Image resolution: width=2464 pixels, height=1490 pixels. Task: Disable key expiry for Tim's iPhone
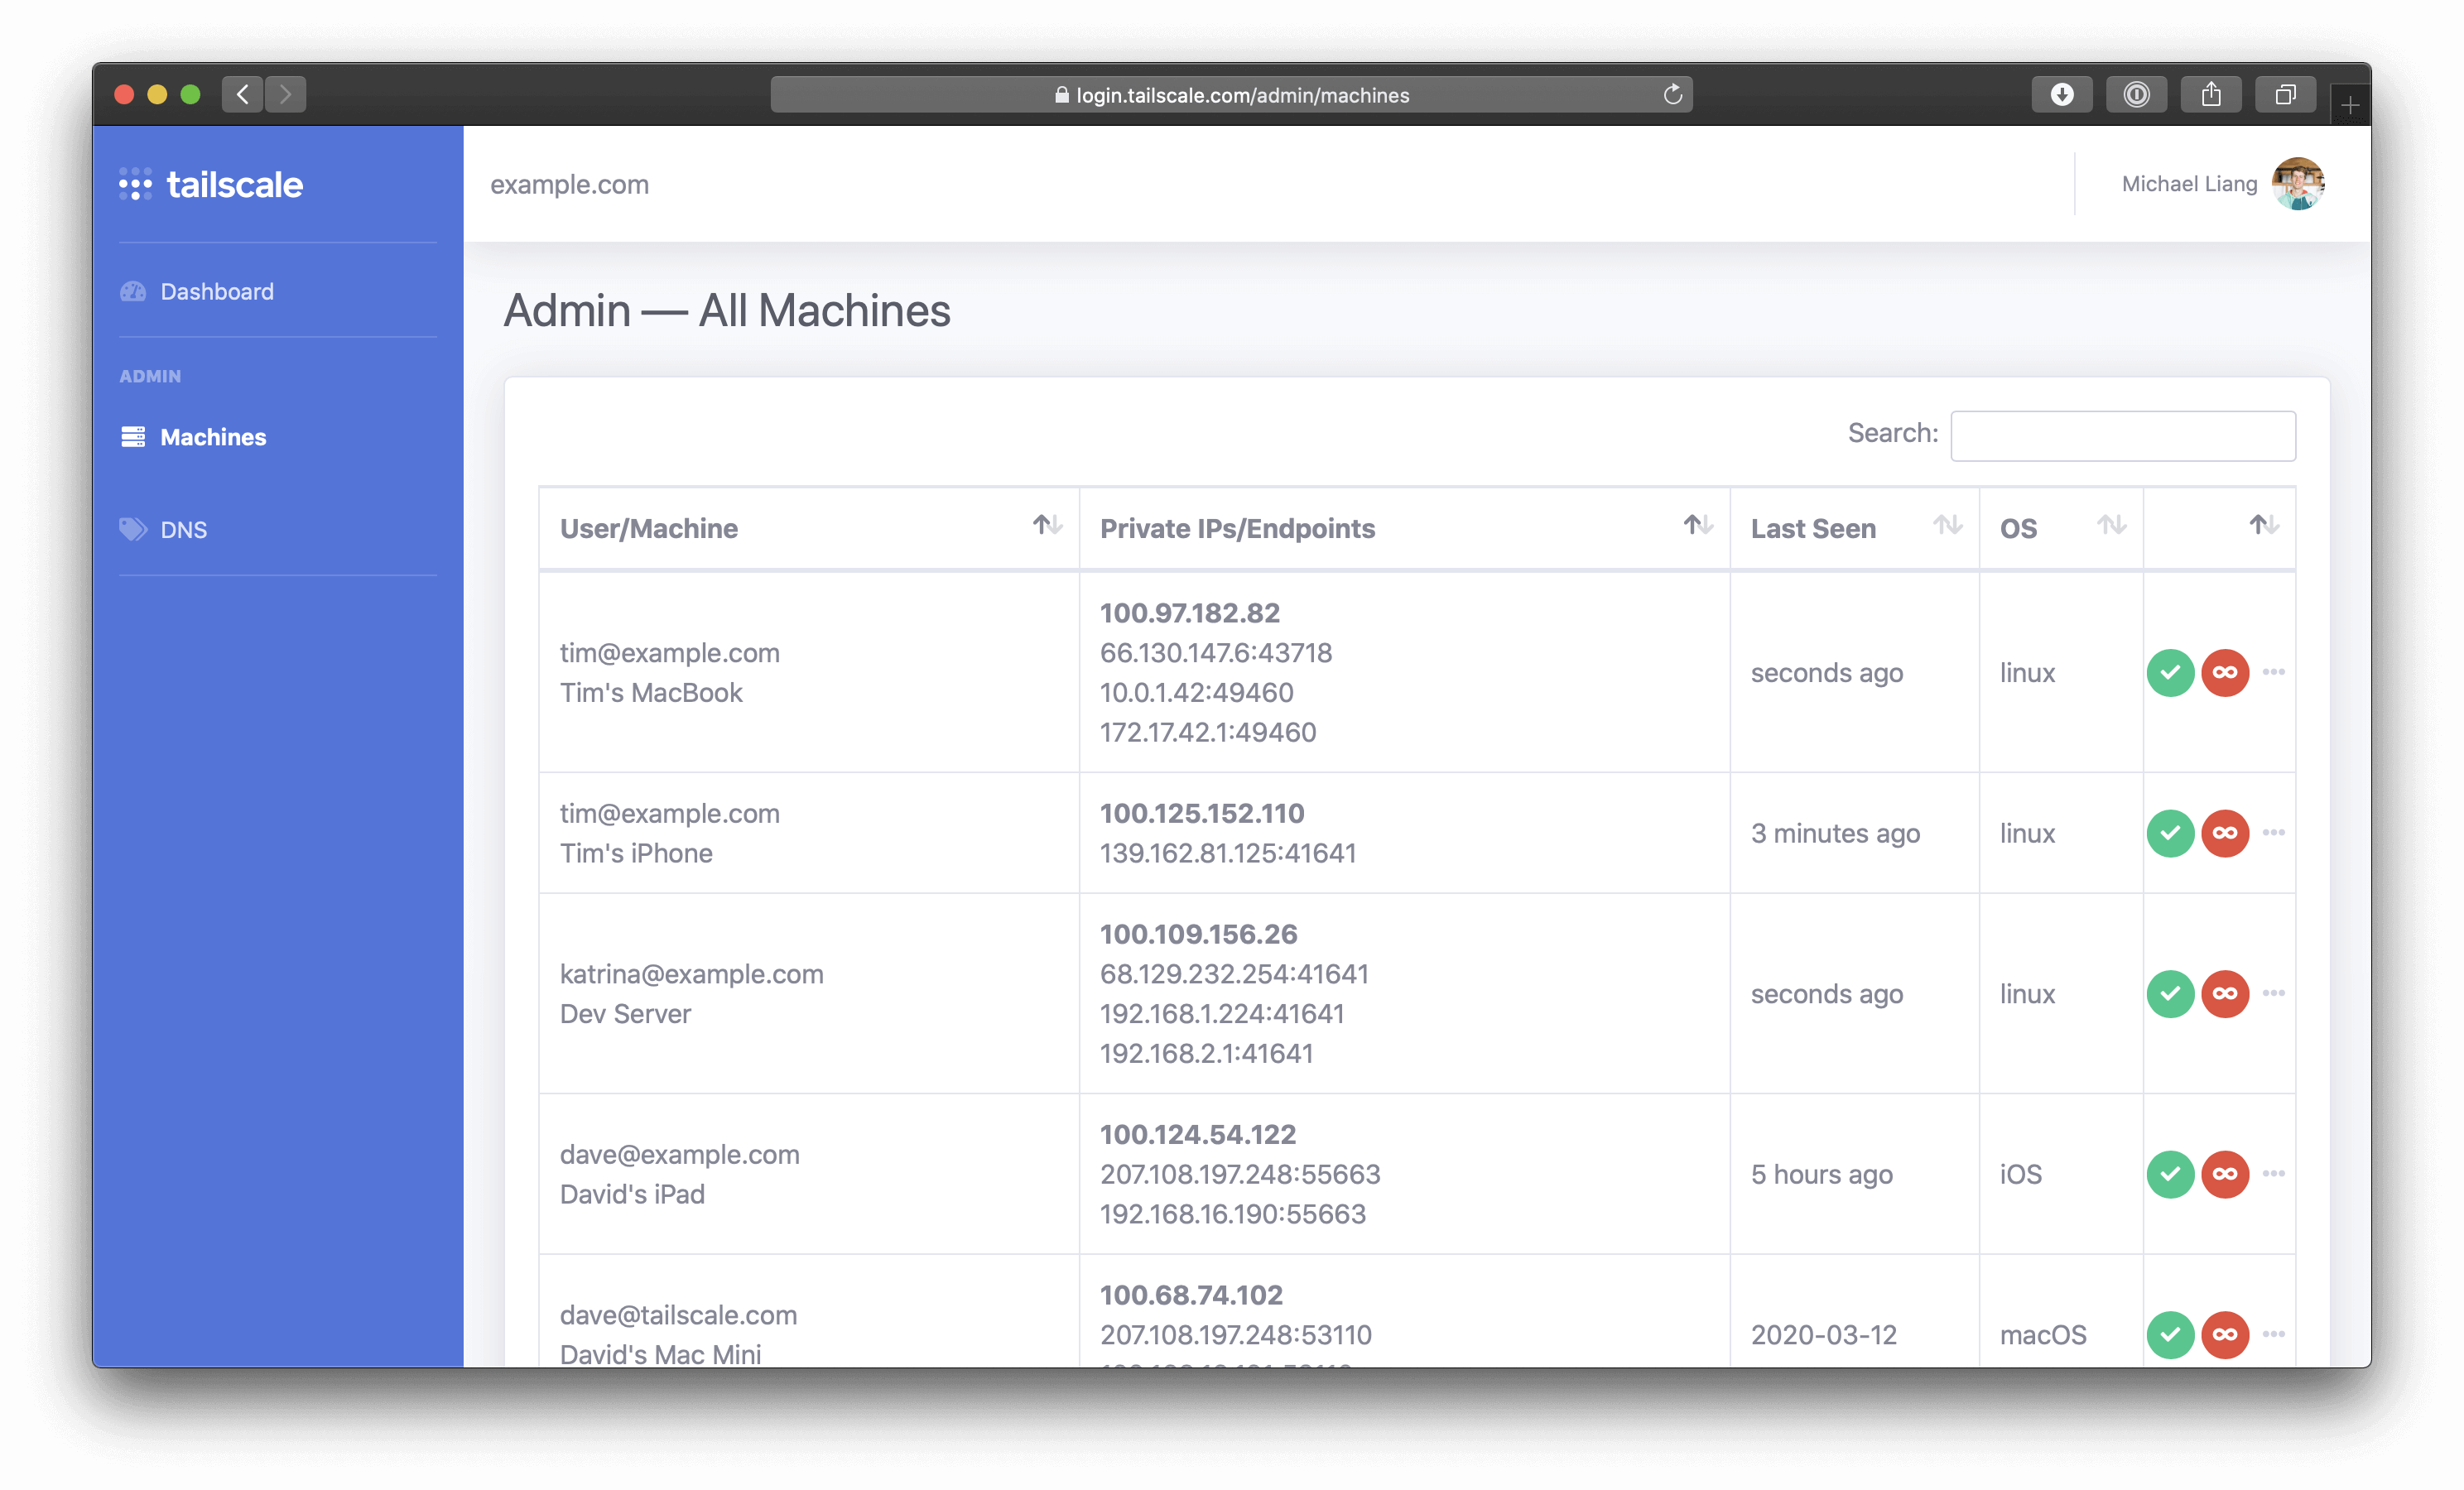(x=2225, y=833)
